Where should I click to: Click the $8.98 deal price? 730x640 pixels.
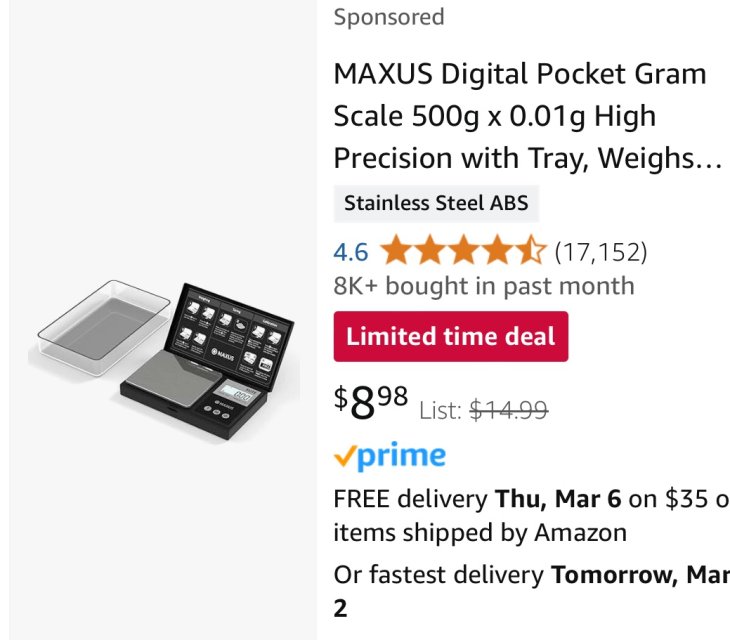point(371,402)
